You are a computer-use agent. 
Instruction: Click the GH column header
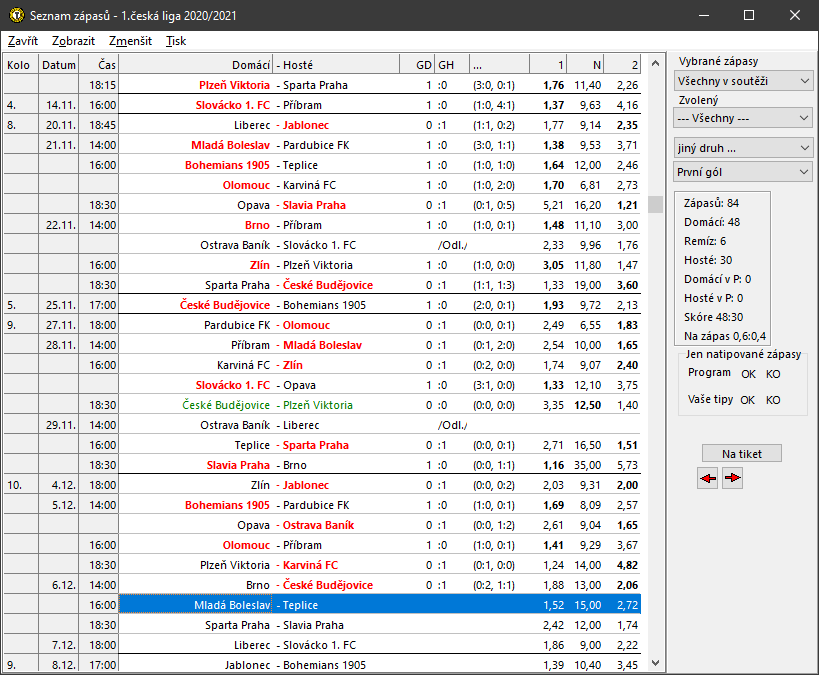click(x=451, y=65)
